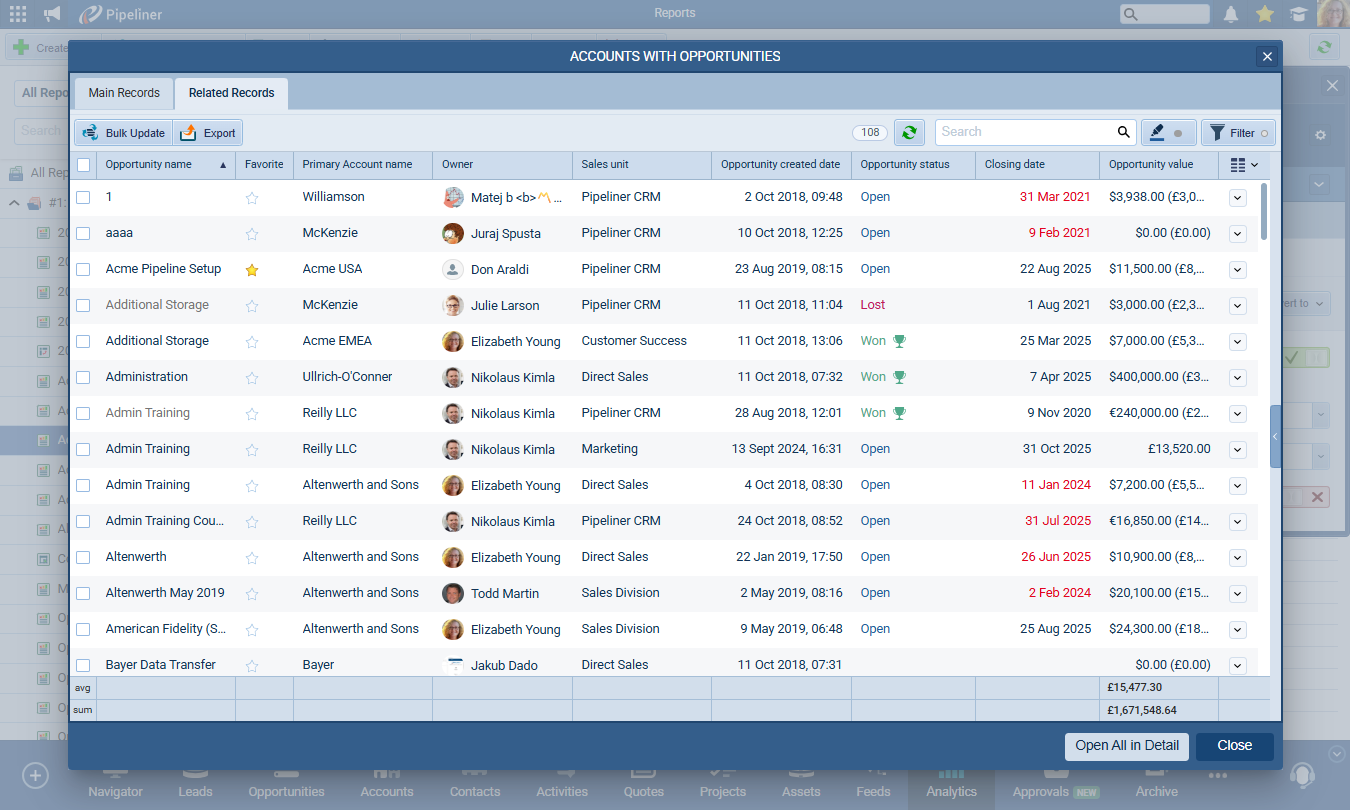
Task: Open the Filter options
Action: pos(1238,132)
